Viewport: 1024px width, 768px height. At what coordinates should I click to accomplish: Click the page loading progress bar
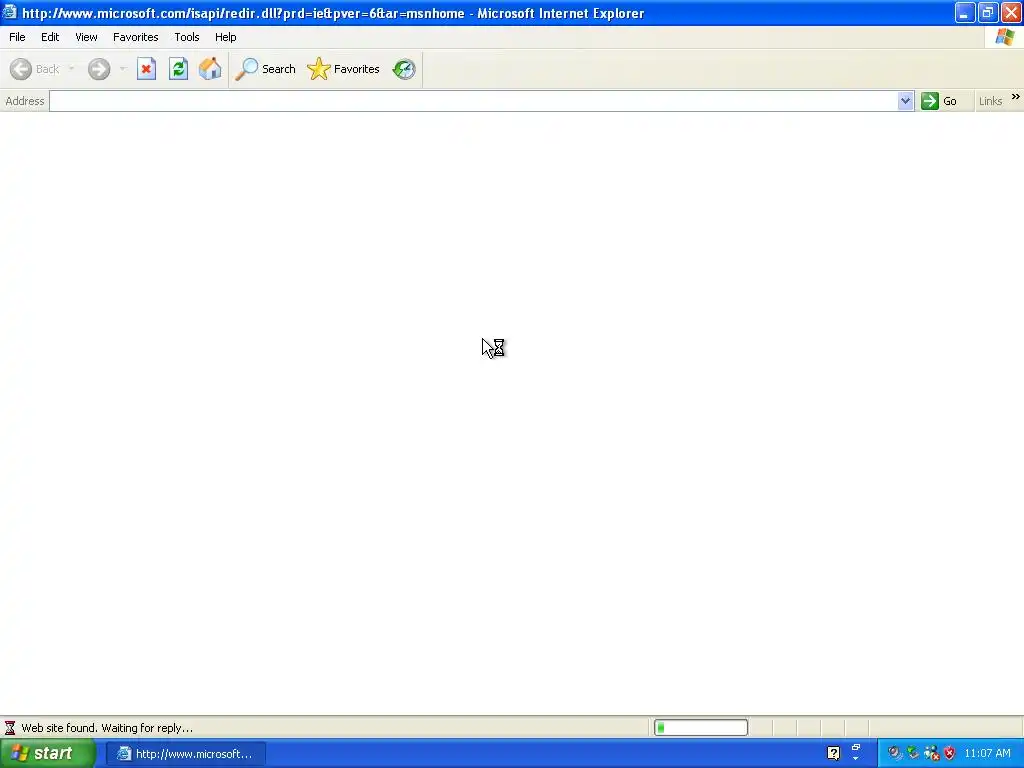(x=701, y=728)
